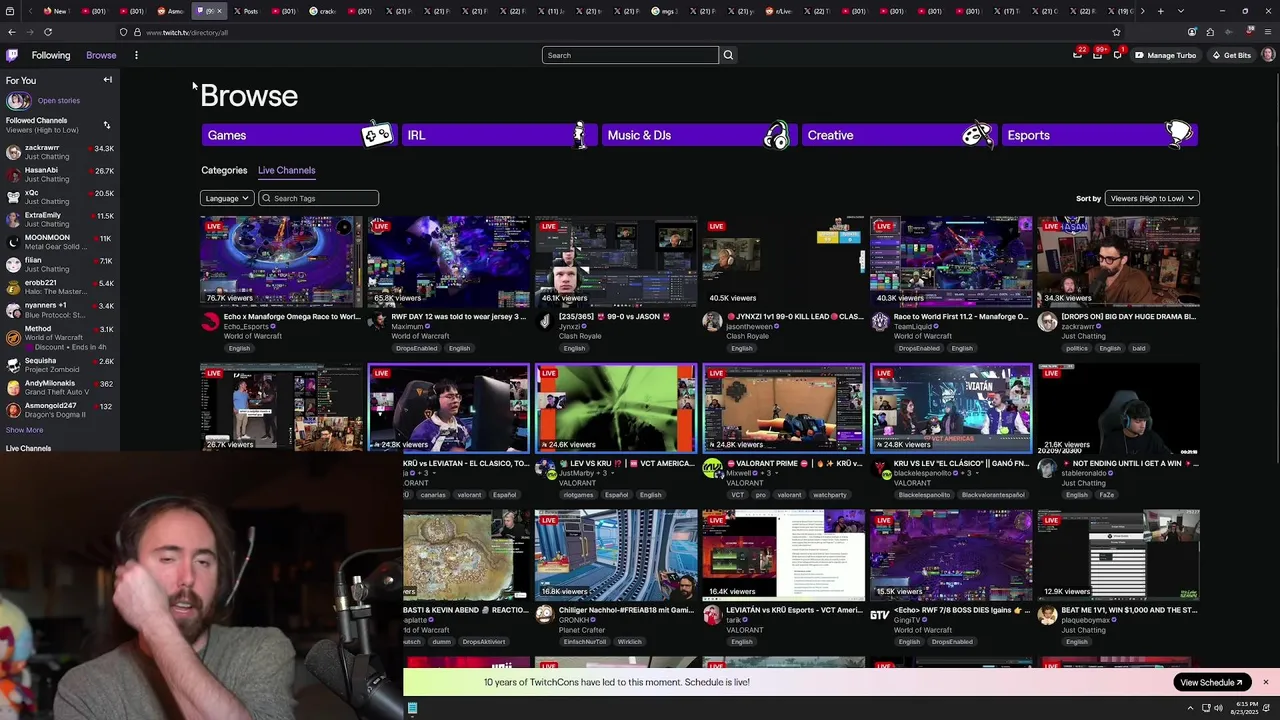The height and width of the screenshot is (720, 1280).
Task: Click the browser URL address bar
Action: pyautogui.click(x=620, y=32)
